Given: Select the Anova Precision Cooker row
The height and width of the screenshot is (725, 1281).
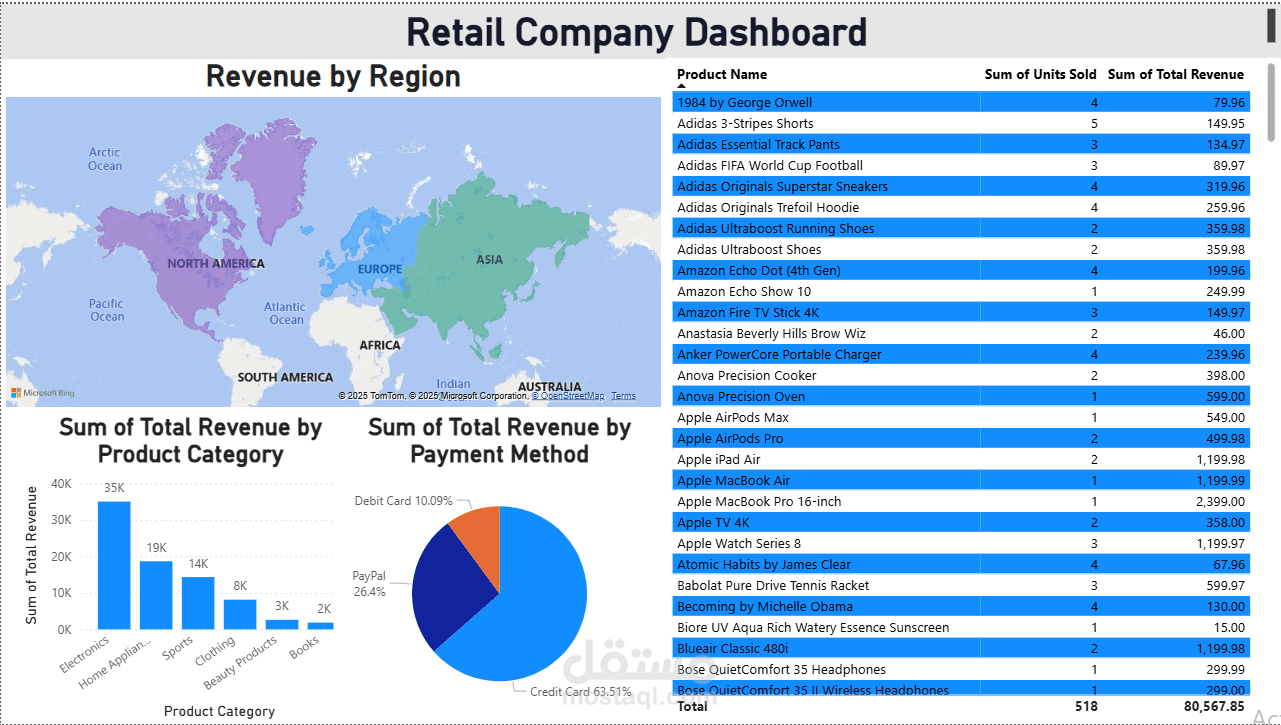Looking at the screenshot, I should pyautogui.click(x=961, y=375).
